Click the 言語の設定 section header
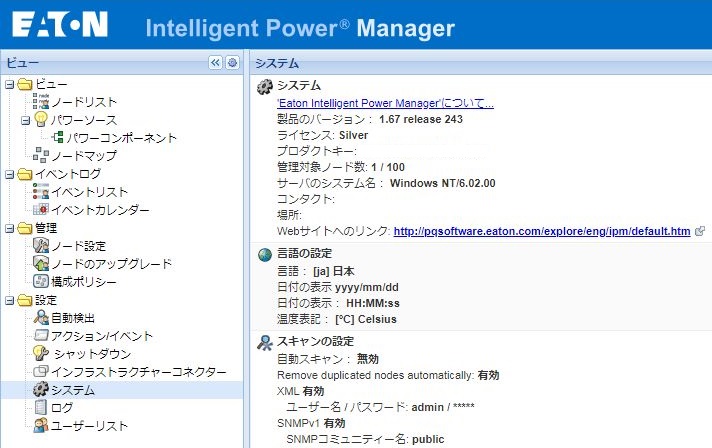The height and width of the screenshot is (448, 712). pyautogui.click(x=304, y=253)
